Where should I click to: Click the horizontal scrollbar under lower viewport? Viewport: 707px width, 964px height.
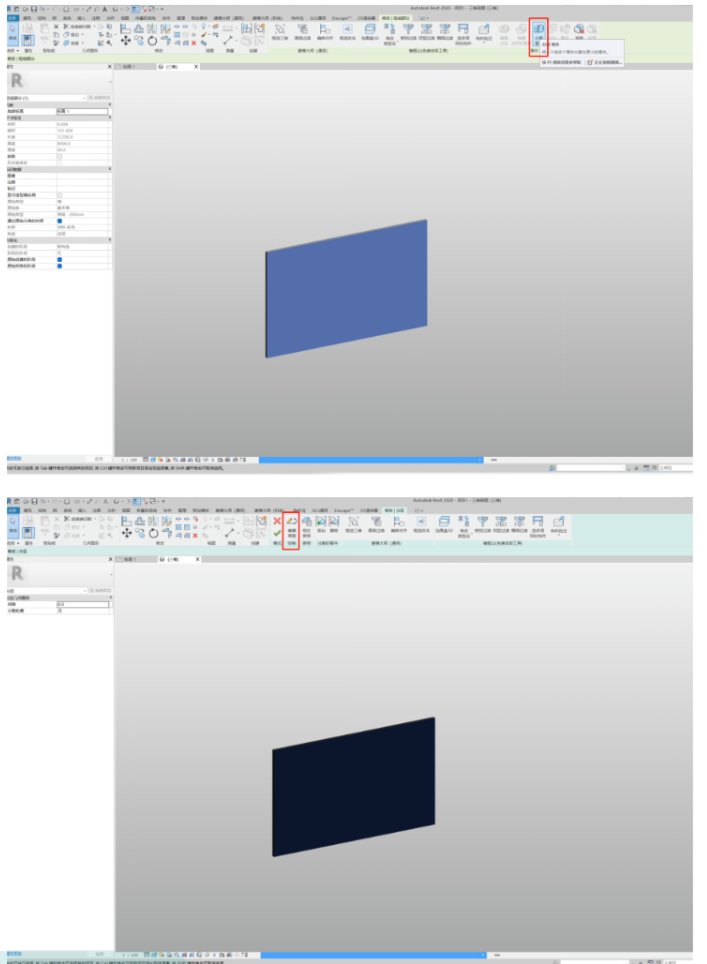[x=373, y=955]
